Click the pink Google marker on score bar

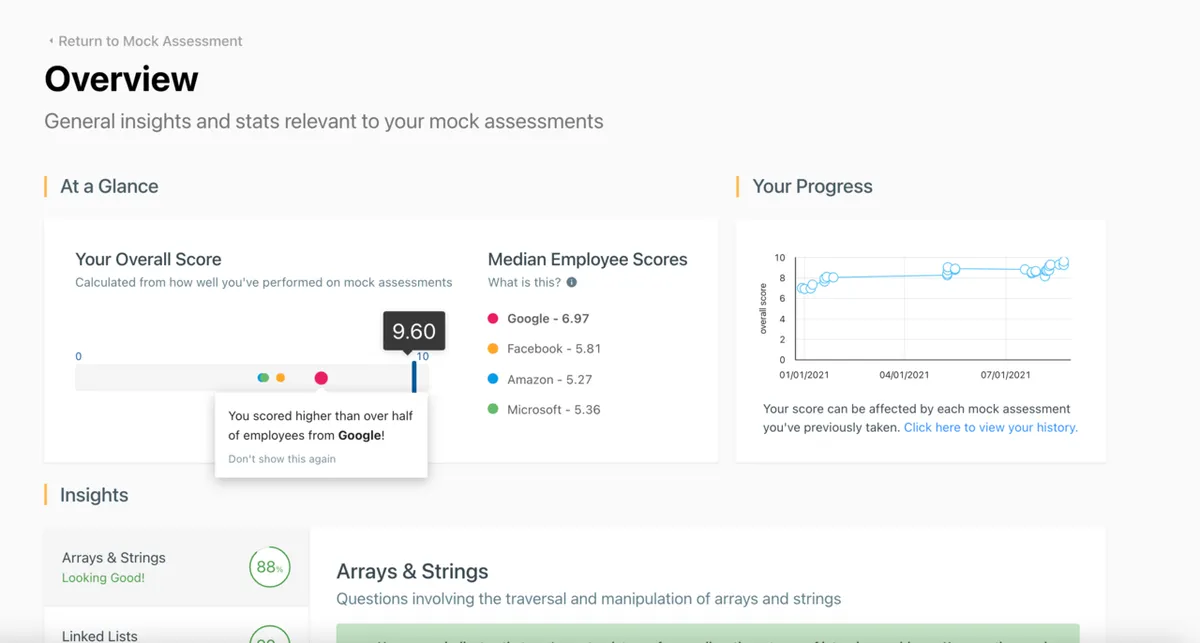[x=321, y=378]
